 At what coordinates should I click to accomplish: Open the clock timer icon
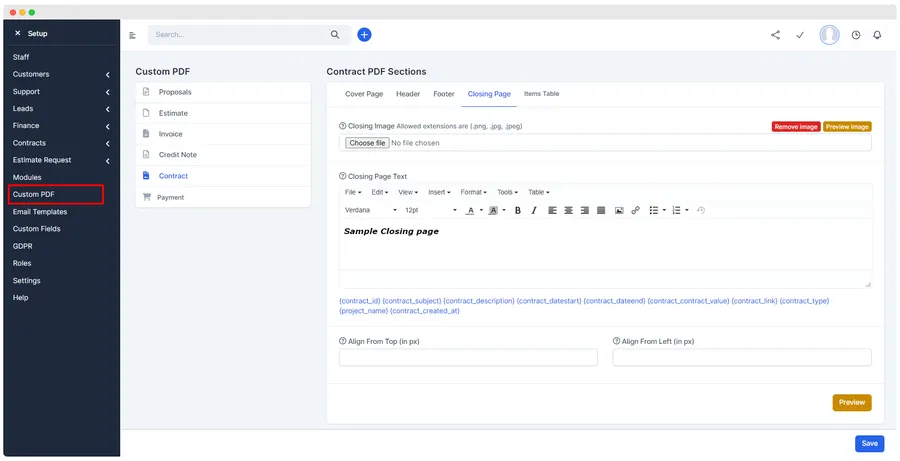tap(856, 35)
